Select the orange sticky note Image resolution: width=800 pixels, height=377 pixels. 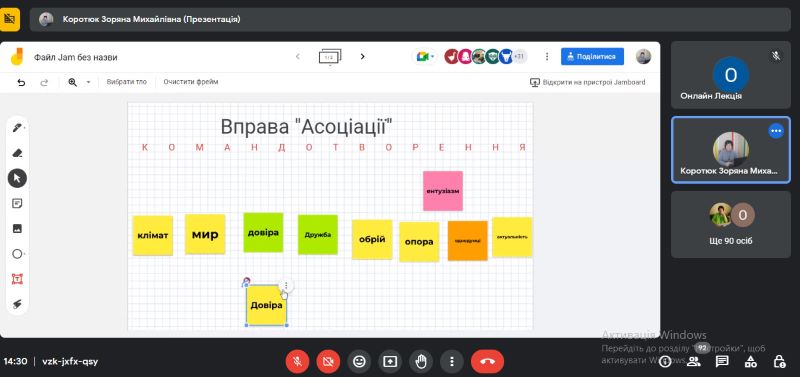[x=468, y=241]
